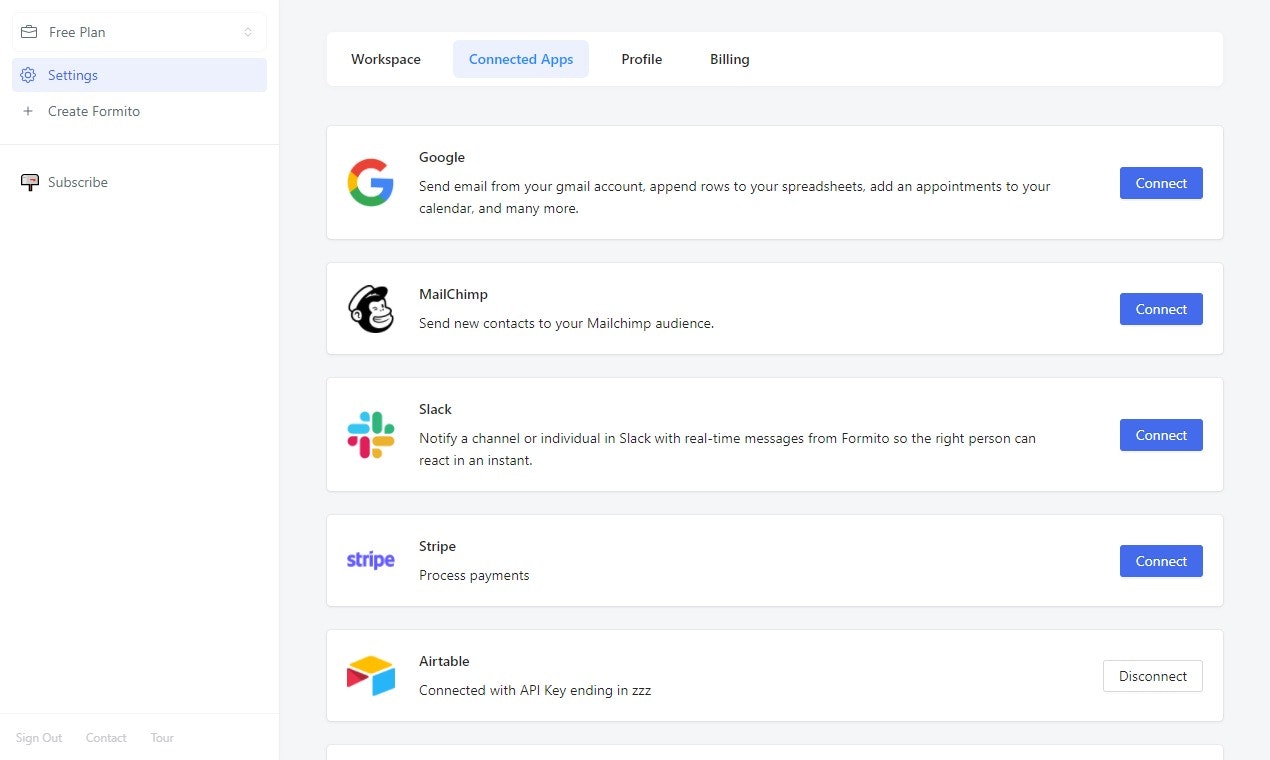Image resolution: width=1270 pixels, height=760 pixels.
Task: Click the Subscribe speech bubble icon
Action: point(29,182)
